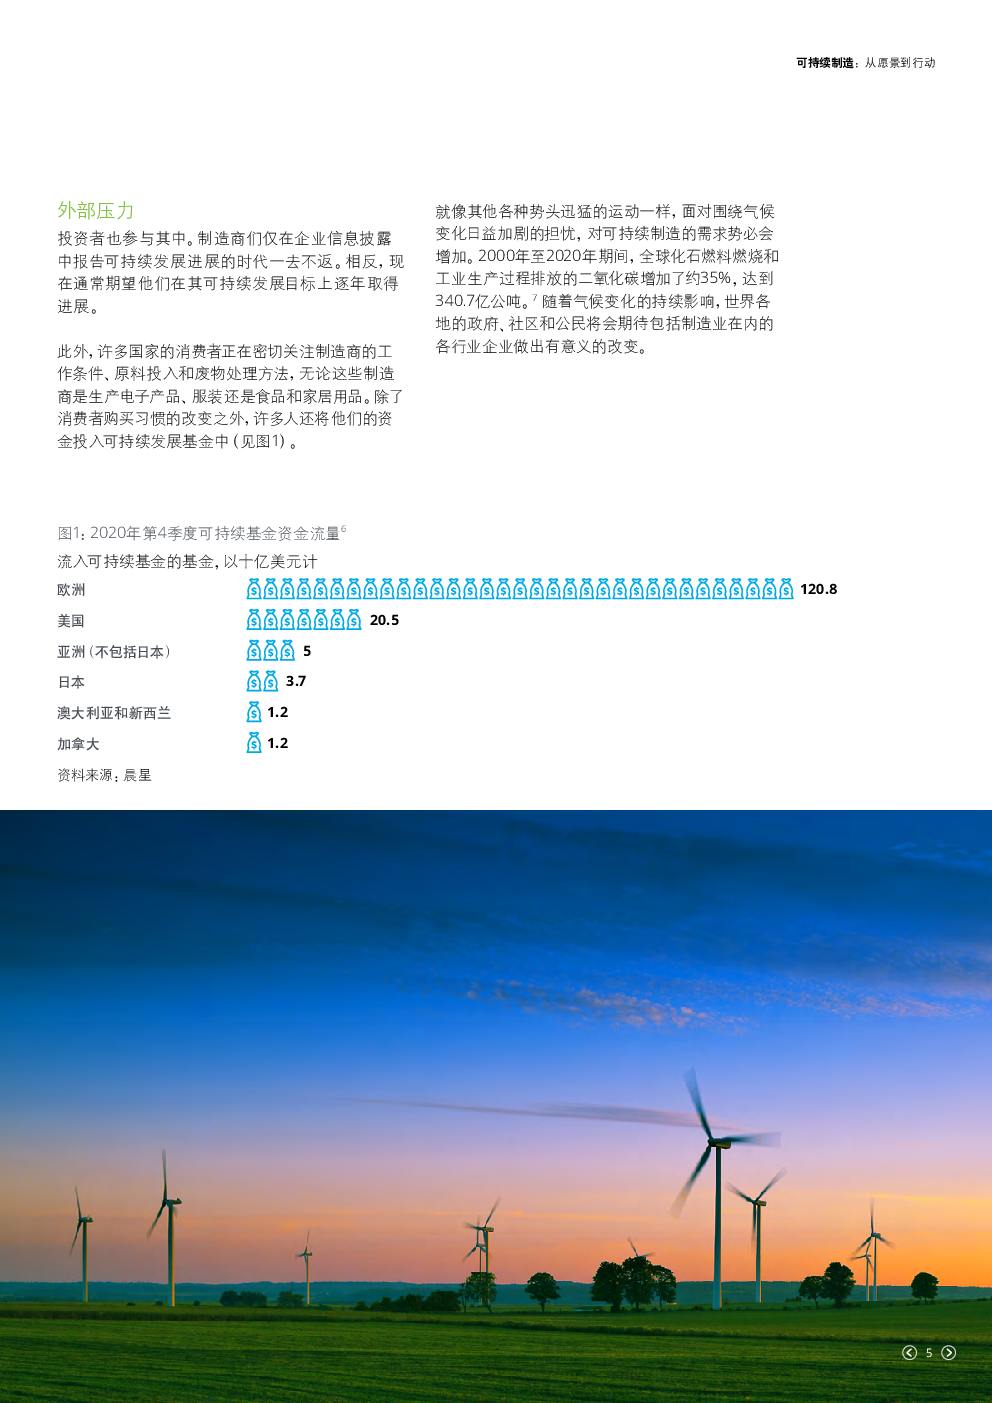Click the header 可持续制造：从愿景到行动

[x=866, y=62]
